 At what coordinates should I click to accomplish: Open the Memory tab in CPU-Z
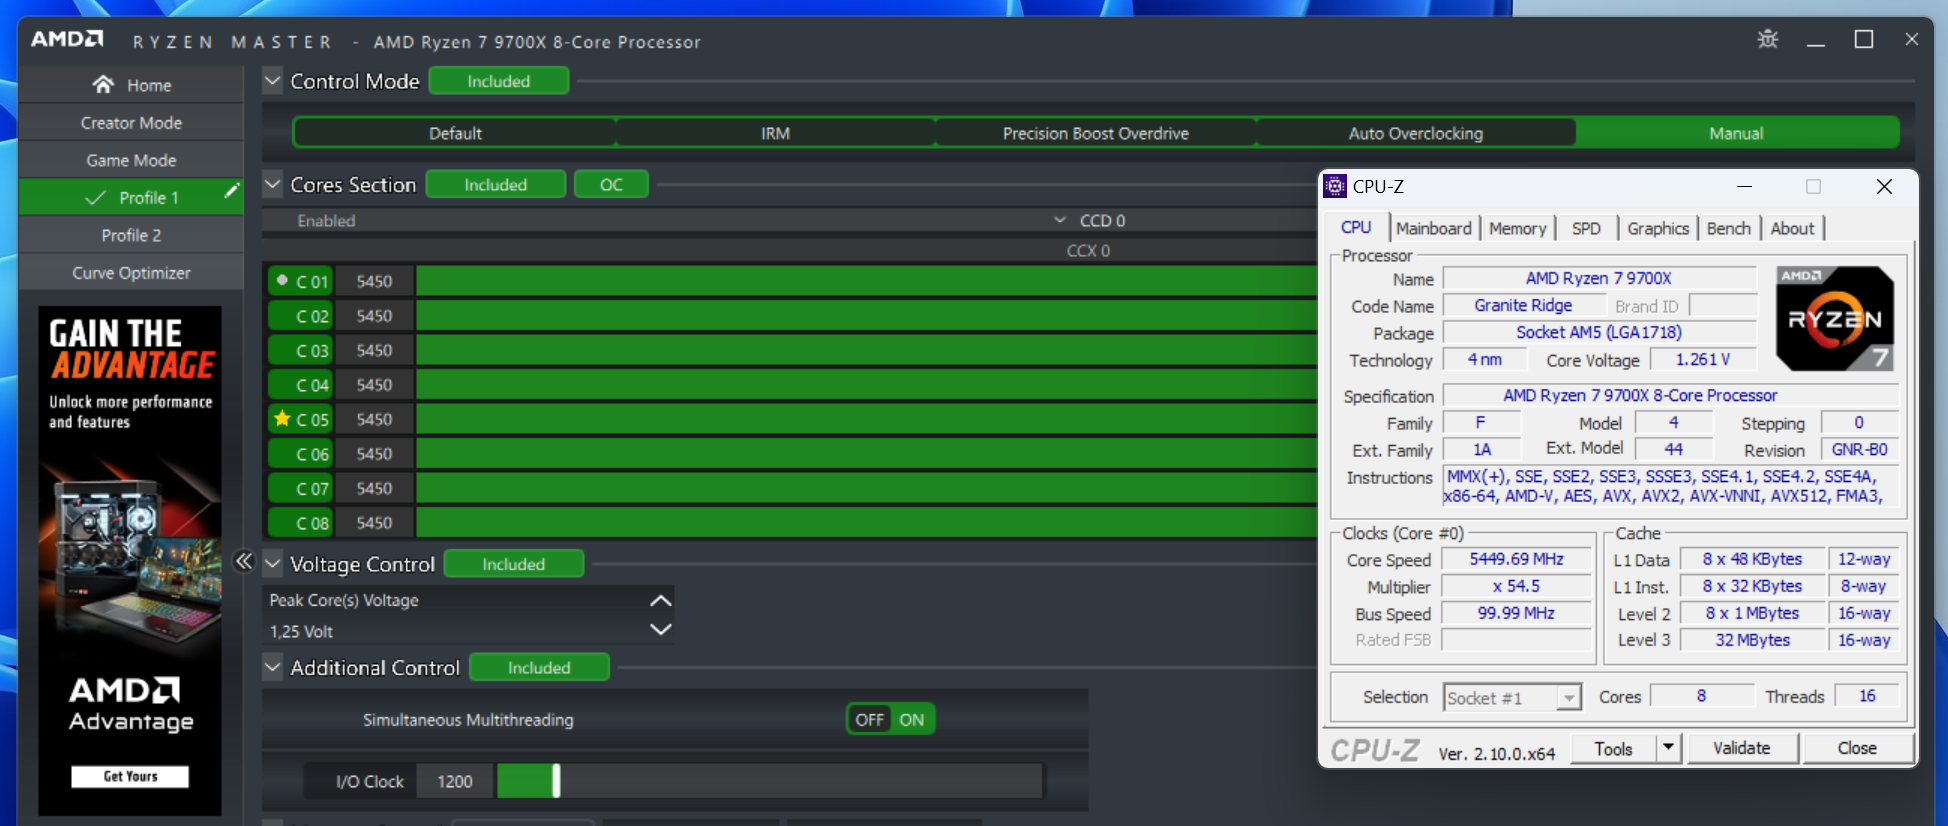[x=1517, y=228]
